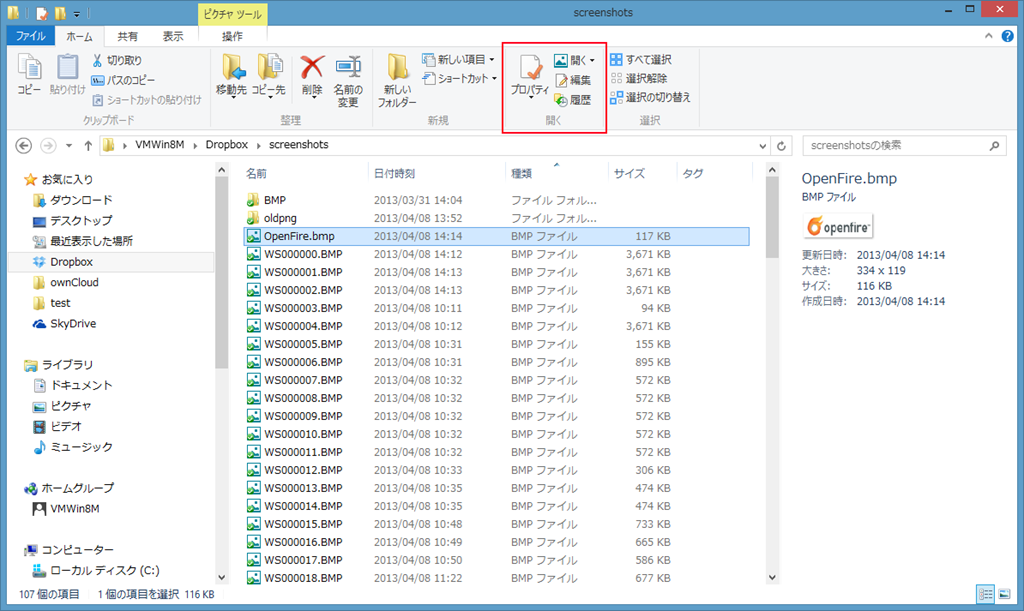The height and width of the screenshot is (611, 1024).
Task: Open the File (ファイル) tab
Action: [30, 36]
